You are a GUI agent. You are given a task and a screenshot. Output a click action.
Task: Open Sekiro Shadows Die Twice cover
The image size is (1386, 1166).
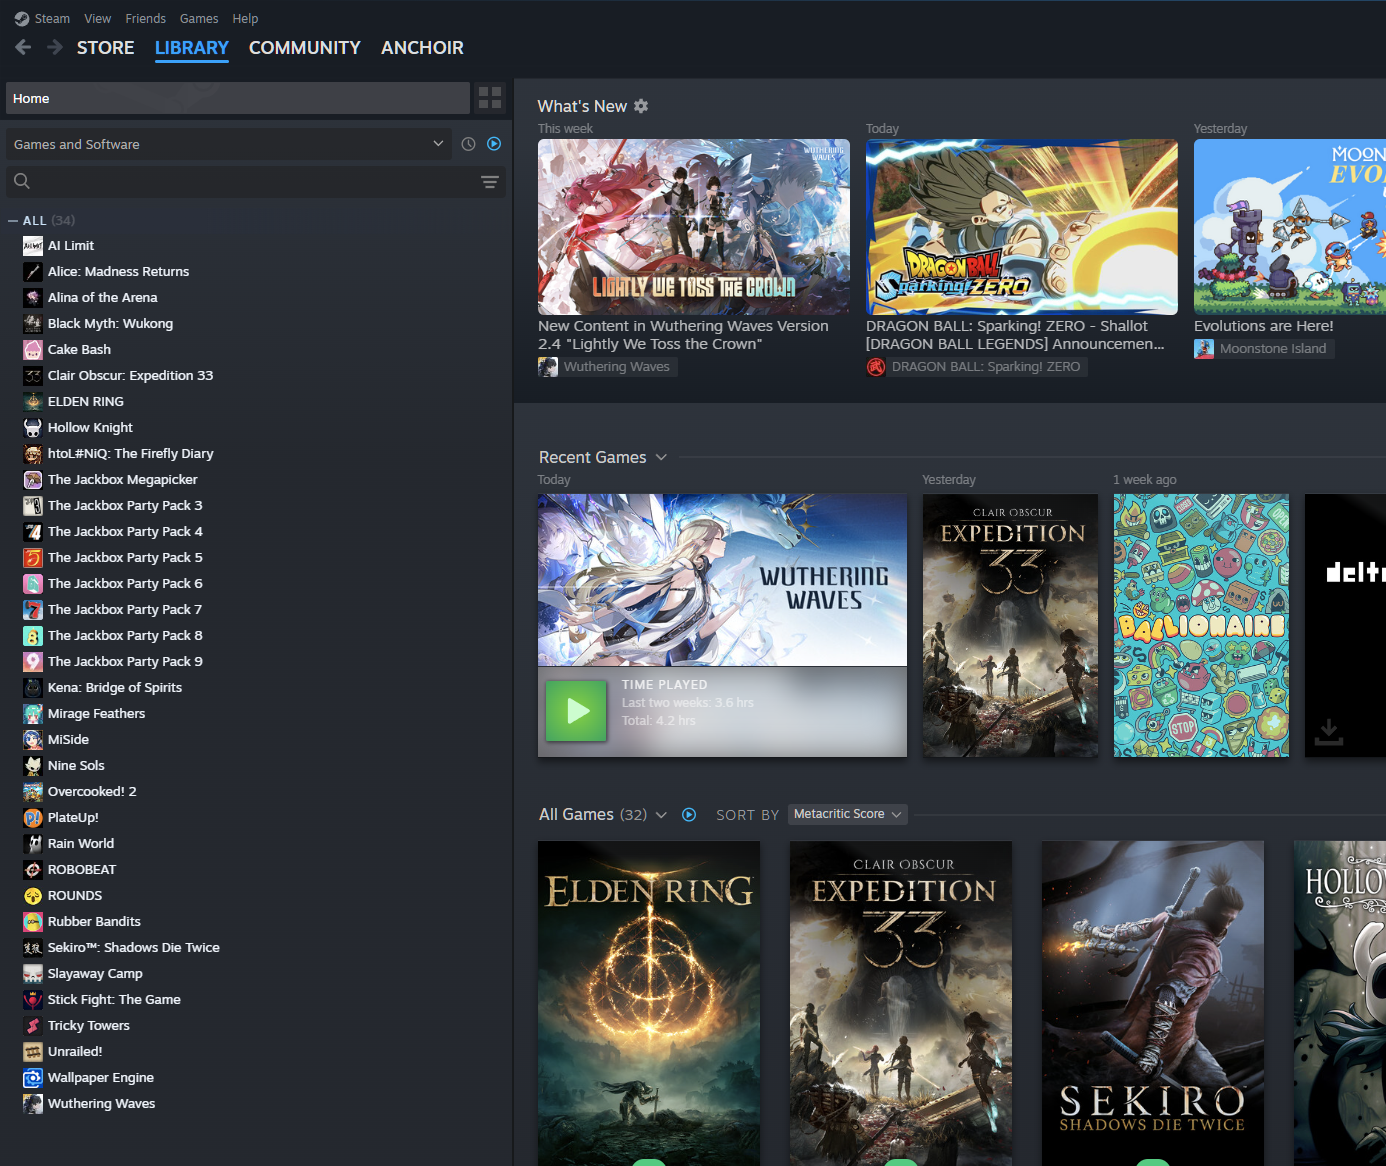pyautogui.click(x=1153, y=1003)
